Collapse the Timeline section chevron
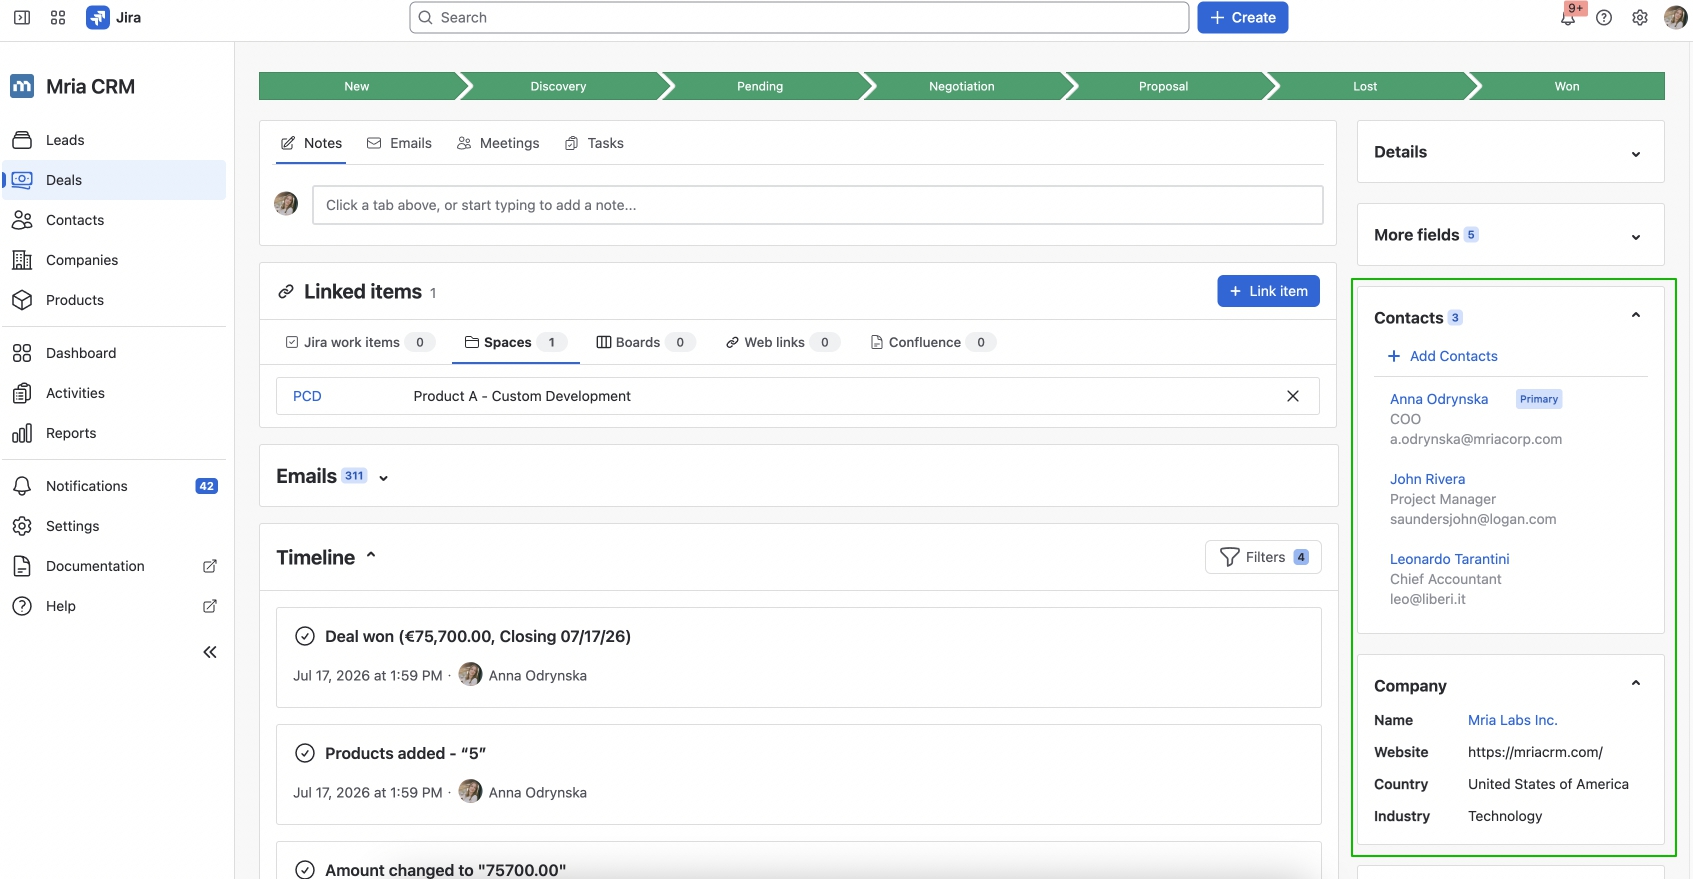The image size is (1693, 879). (x=371, y=555)
